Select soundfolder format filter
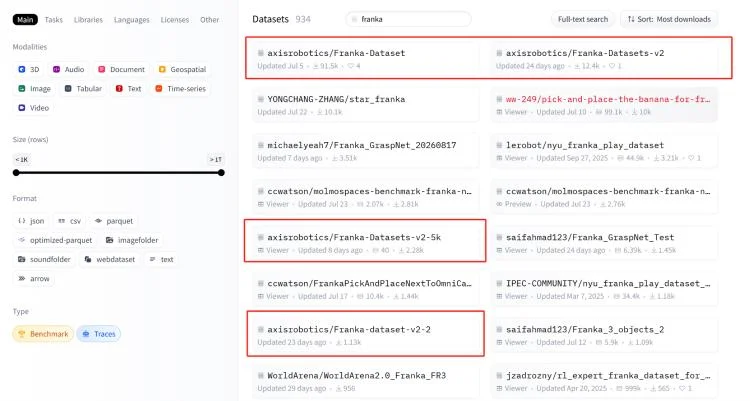 tap(44, 259)
